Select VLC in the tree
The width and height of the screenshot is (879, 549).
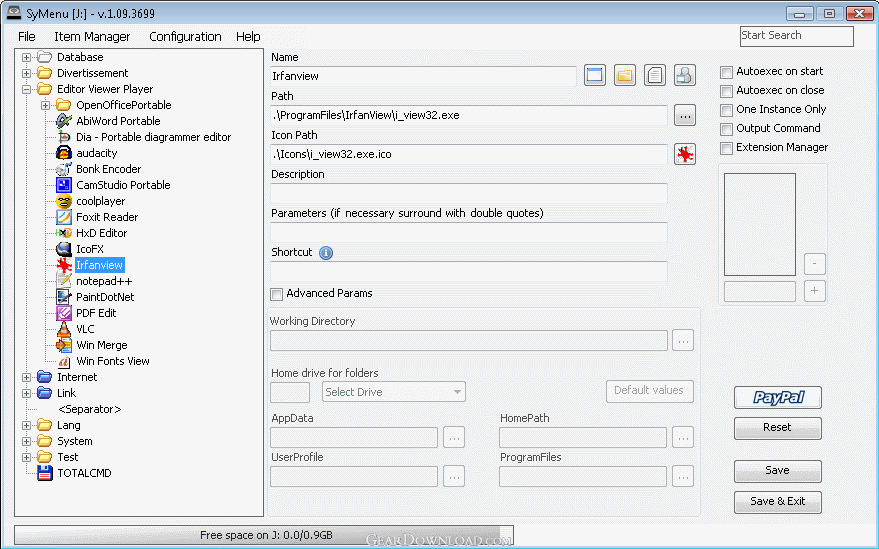tap(85, 329)
